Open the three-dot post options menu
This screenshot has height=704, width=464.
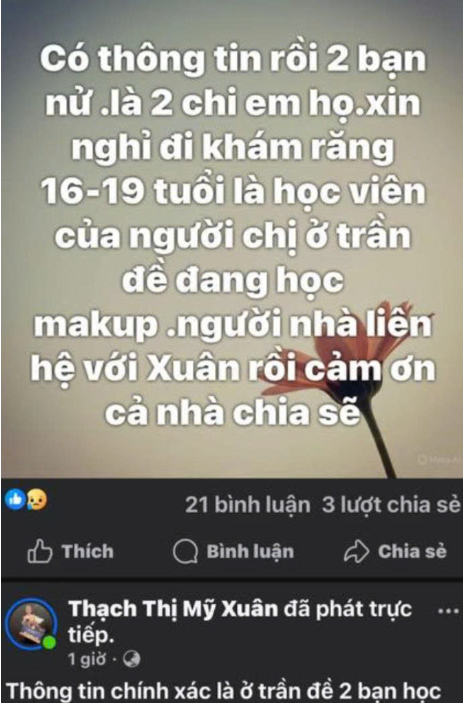[448, 612]
